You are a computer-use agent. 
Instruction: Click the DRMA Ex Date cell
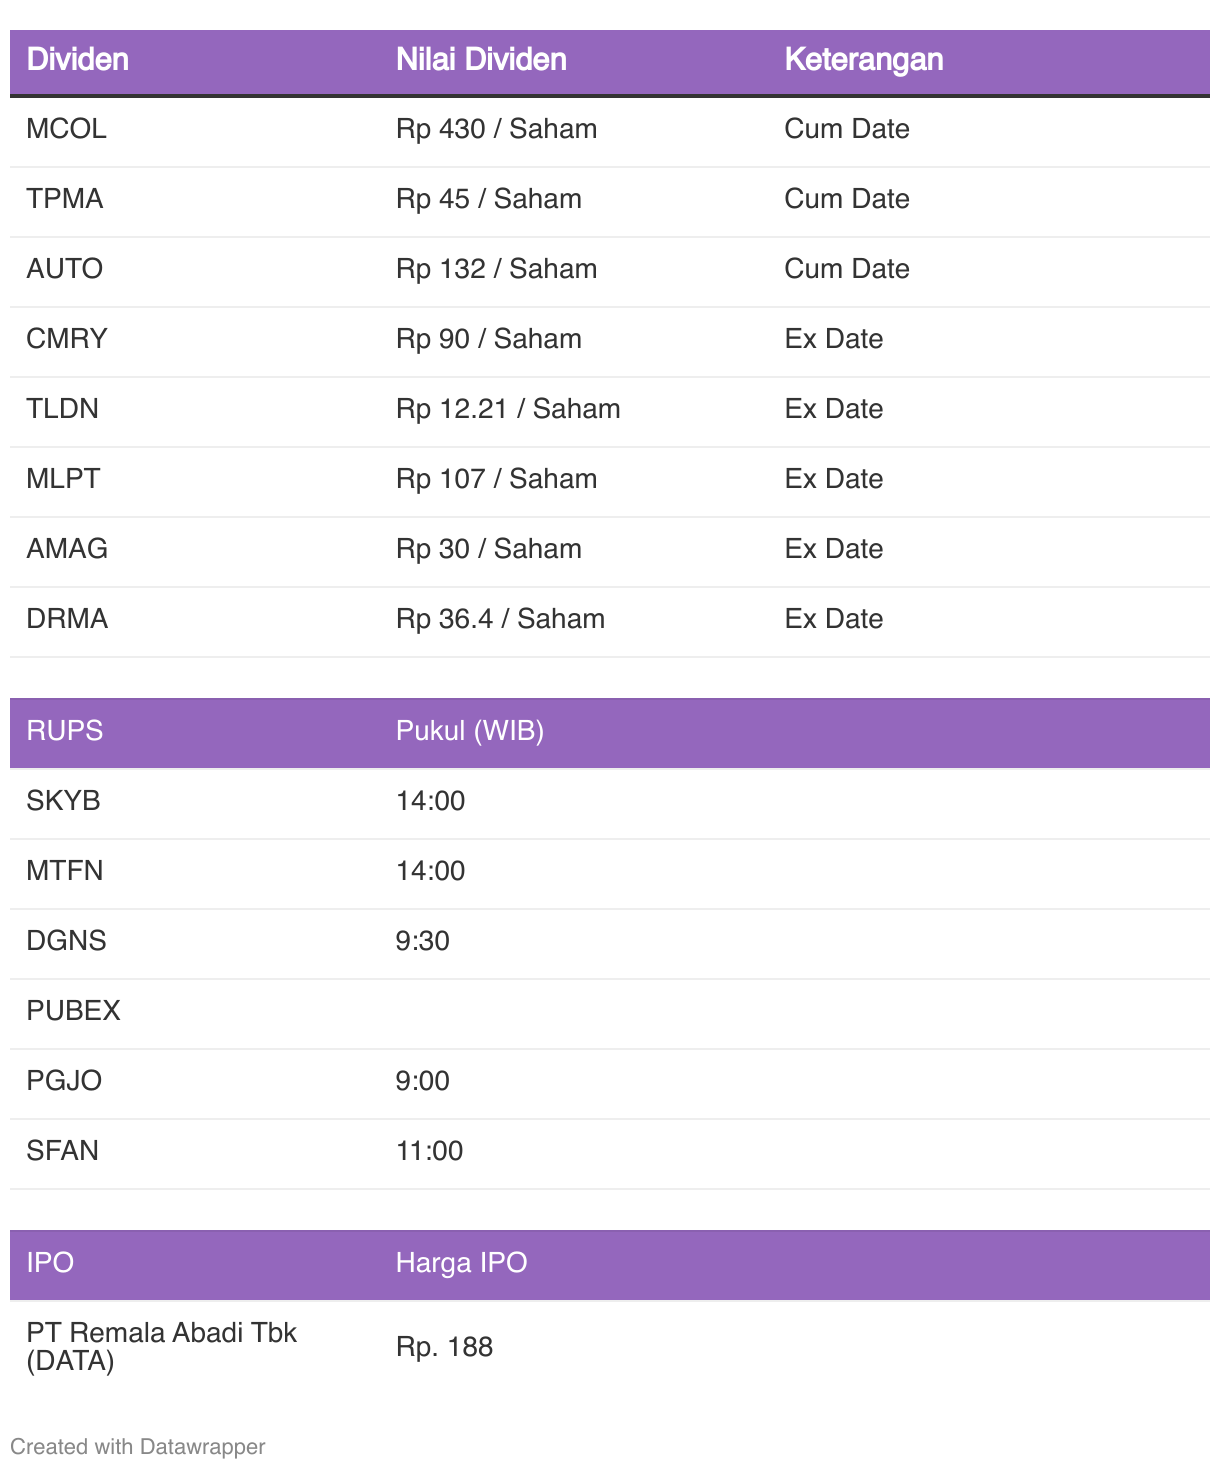pos(834,619)
